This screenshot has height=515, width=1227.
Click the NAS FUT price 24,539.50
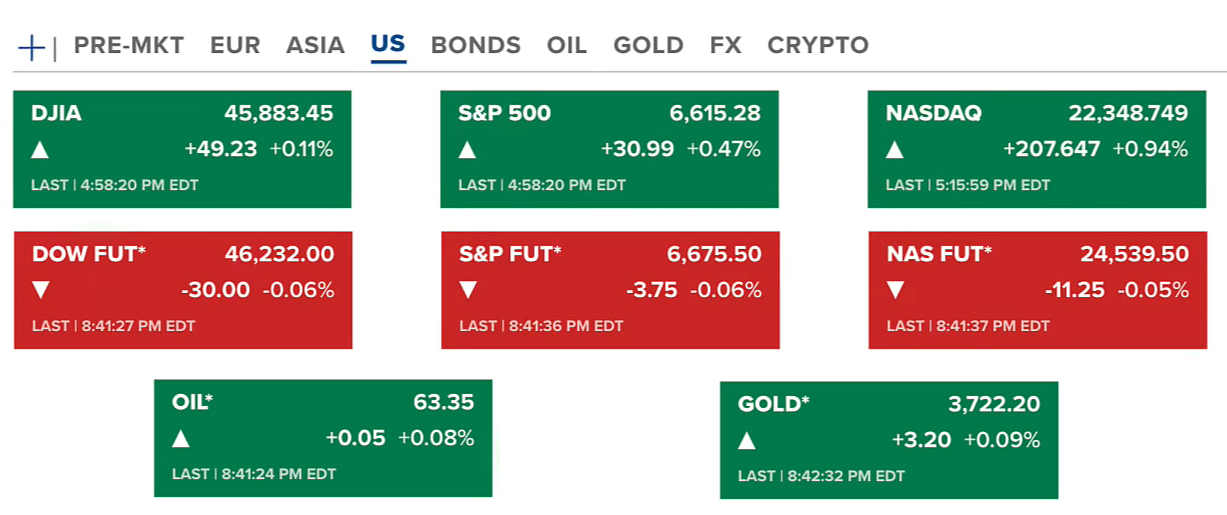click(x=1134, y=254)
